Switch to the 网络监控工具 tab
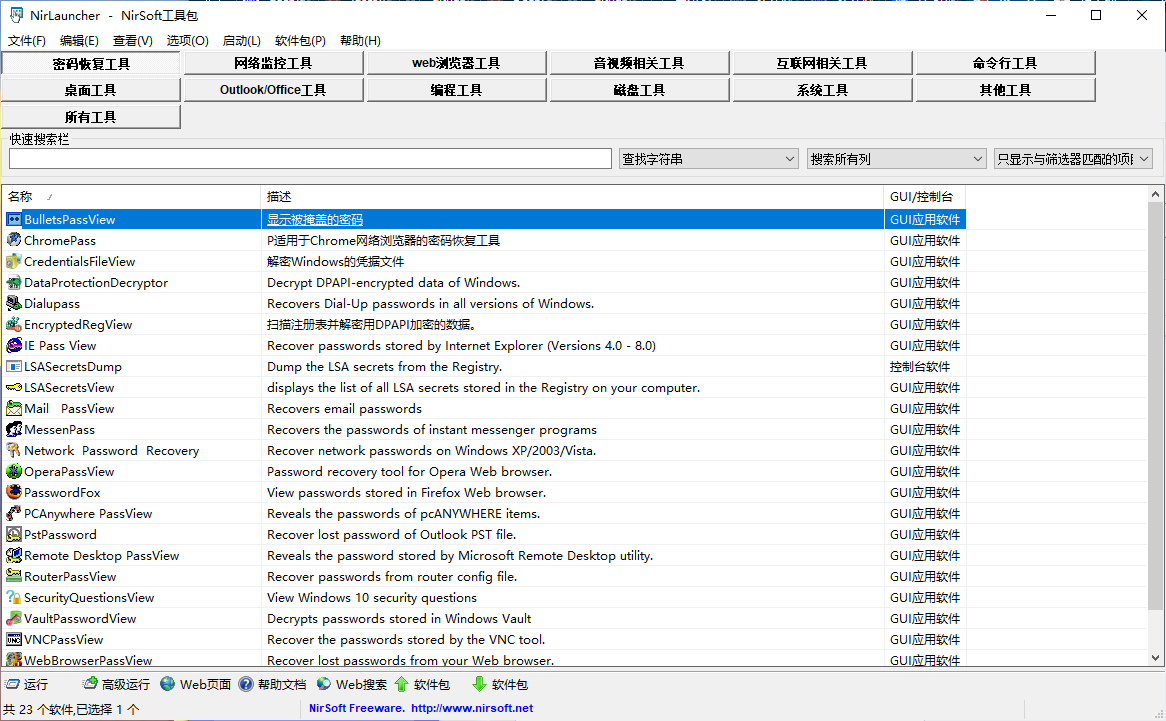1166x721 pixels. tap(273, 63)
